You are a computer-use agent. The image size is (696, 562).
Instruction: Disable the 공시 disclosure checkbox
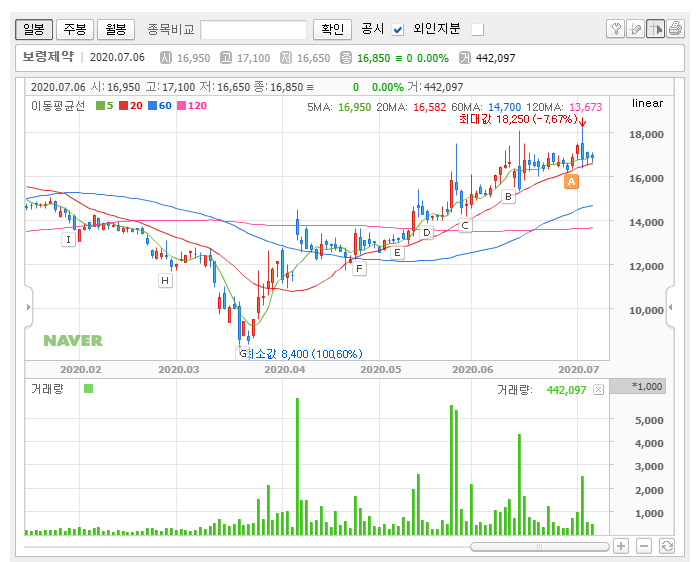pos(398,30)
